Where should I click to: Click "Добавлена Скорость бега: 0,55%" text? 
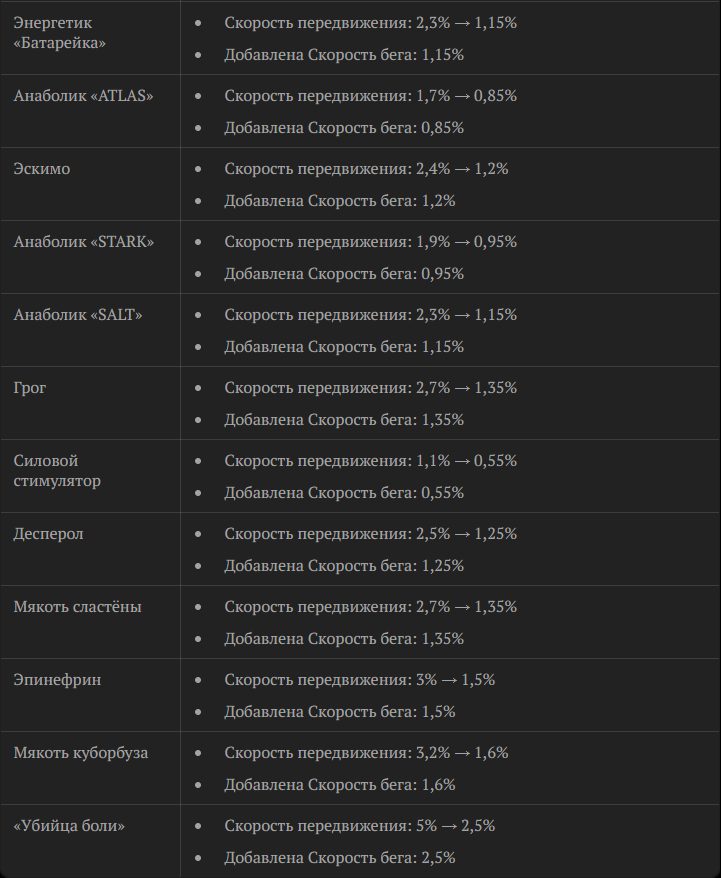[344, 493]
